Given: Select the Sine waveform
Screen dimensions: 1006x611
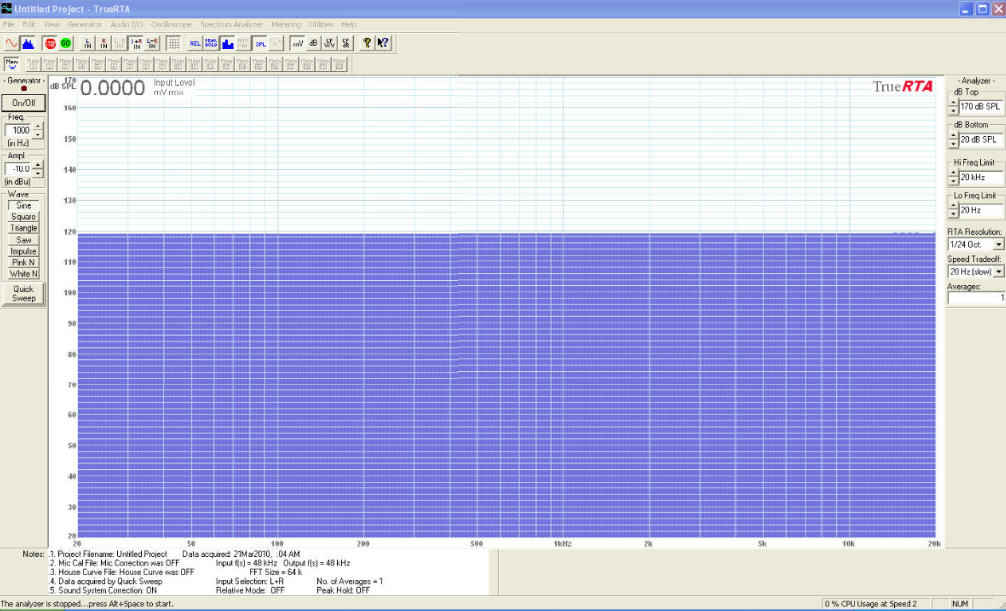Looking at the screenshot, I should [24, 205].
